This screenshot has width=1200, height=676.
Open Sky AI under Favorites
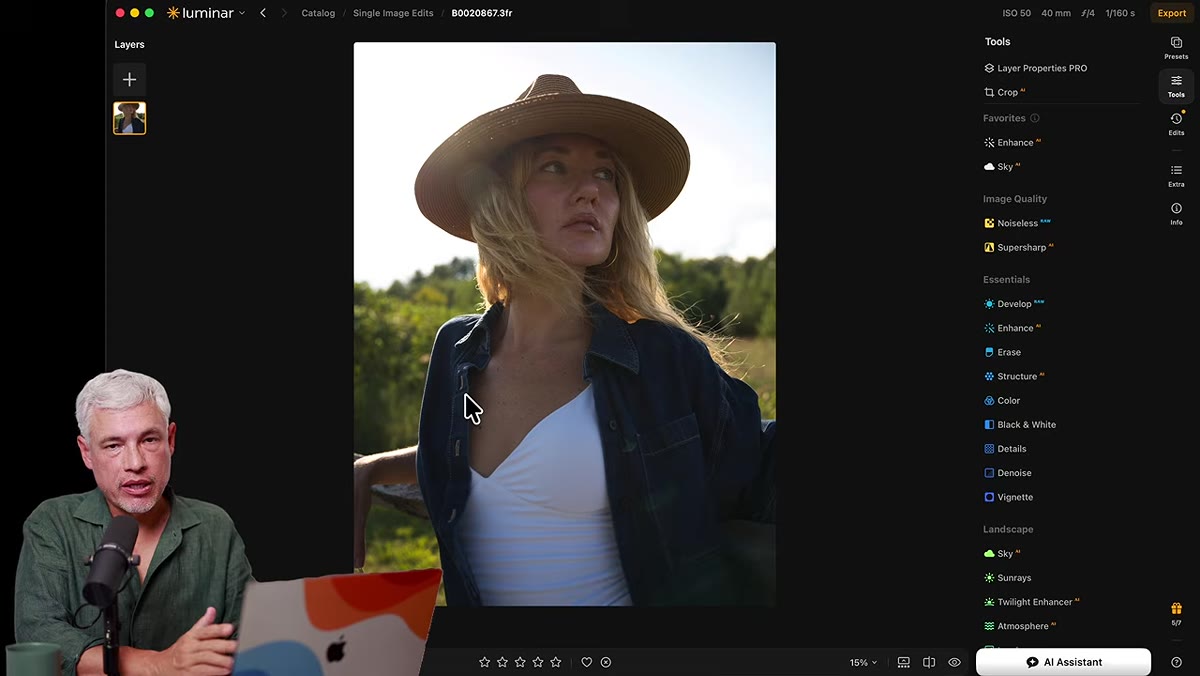pos(1002,167)
